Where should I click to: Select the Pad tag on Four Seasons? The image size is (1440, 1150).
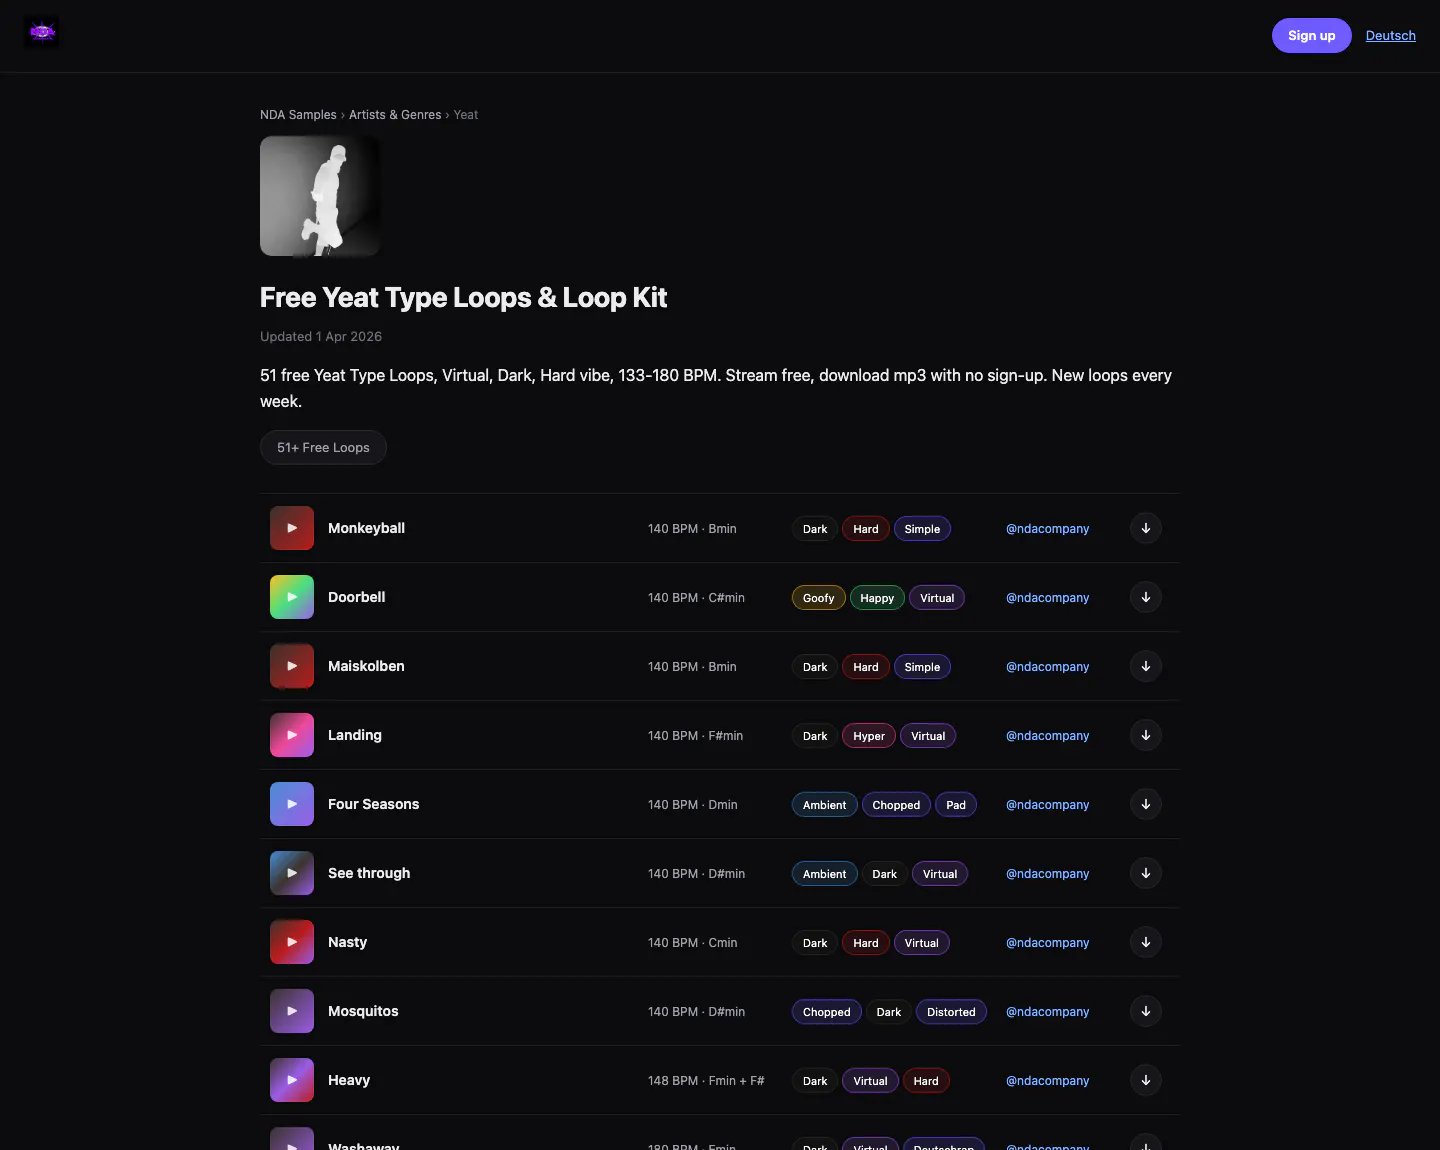956,805
